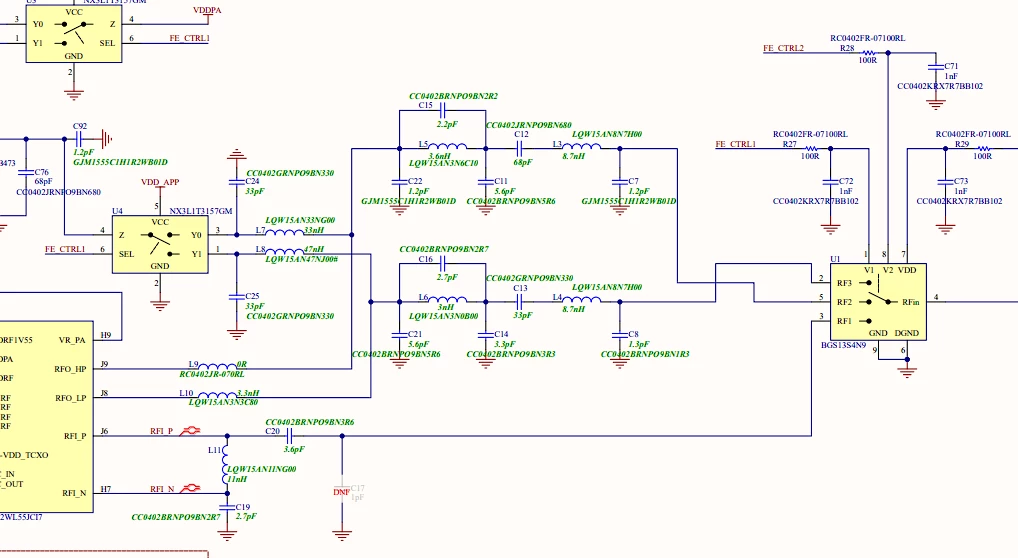Image resolution: width=1018 pixels, height=558 pixels.
Task: Click capacitor C92 1.2pF symbol
Action: [x=79, y=138]
